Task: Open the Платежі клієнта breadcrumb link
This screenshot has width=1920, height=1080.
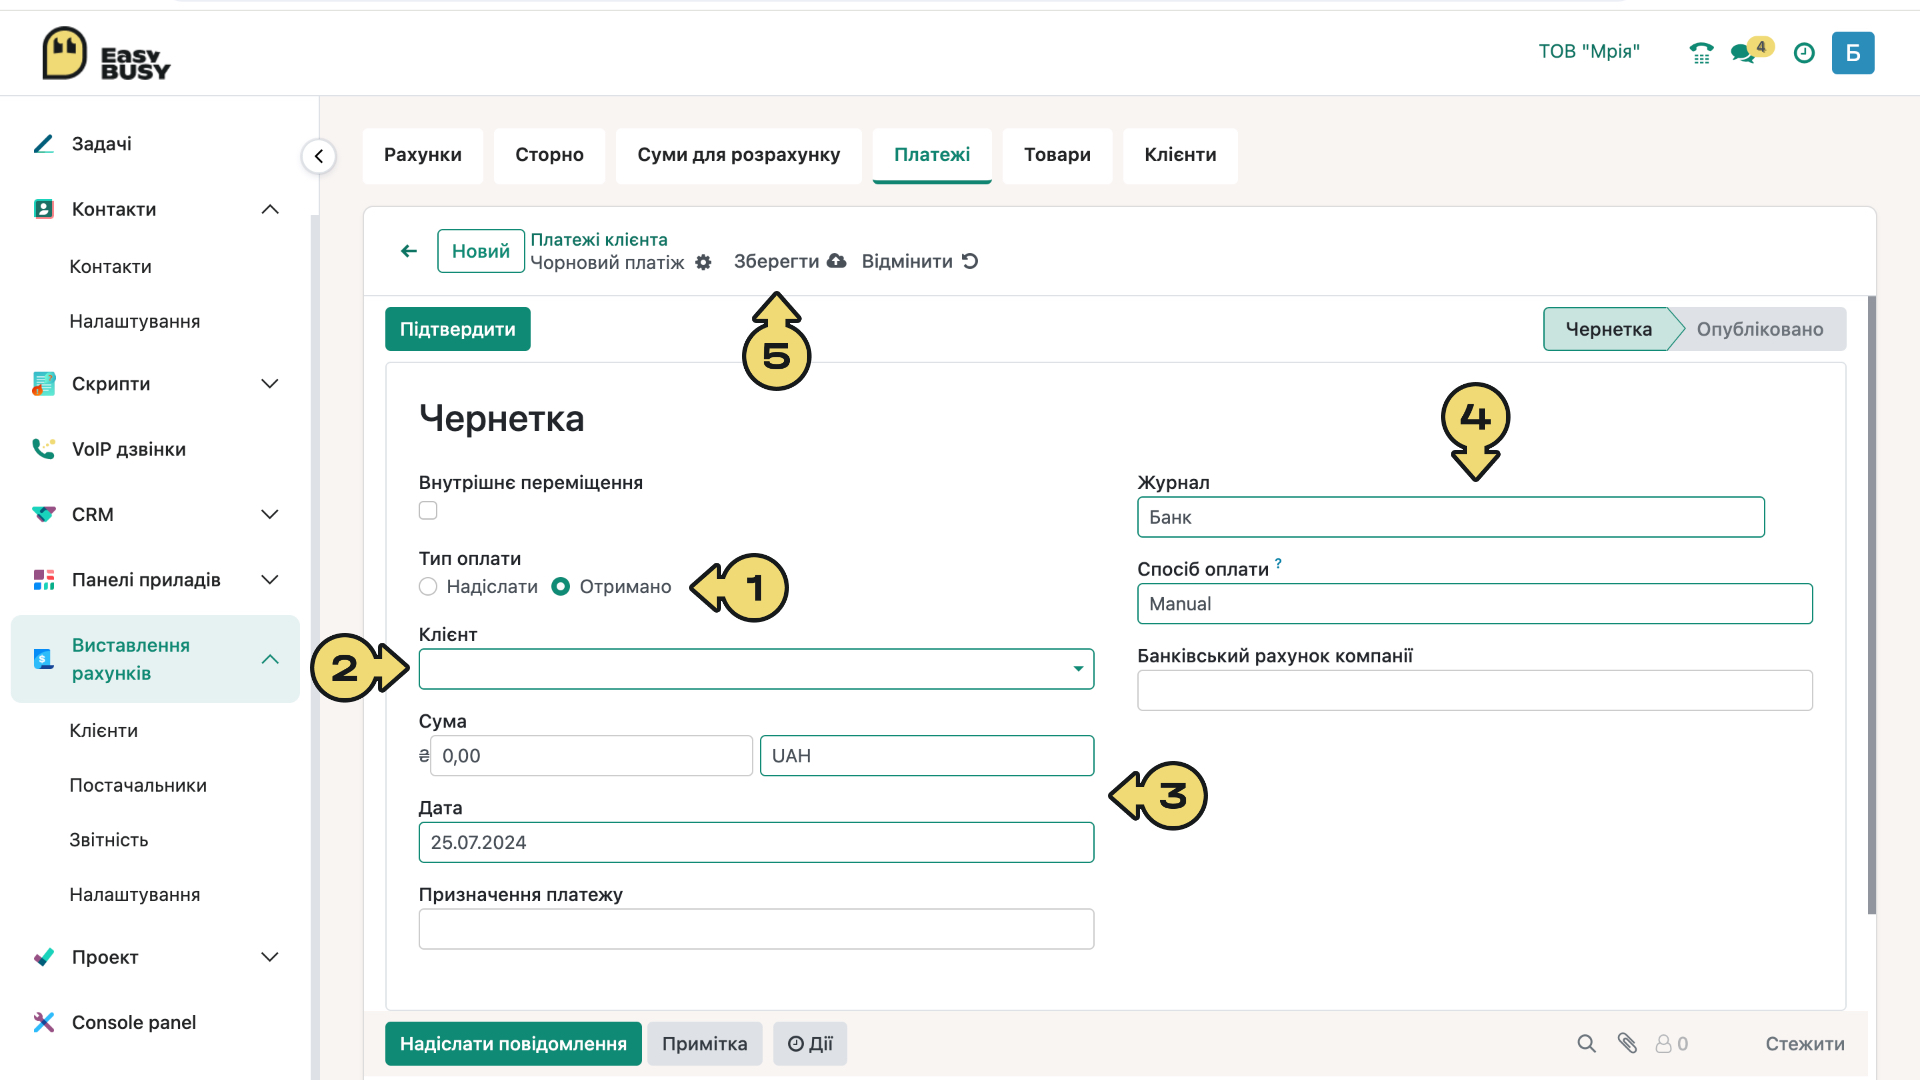Action: coord(599,240)
